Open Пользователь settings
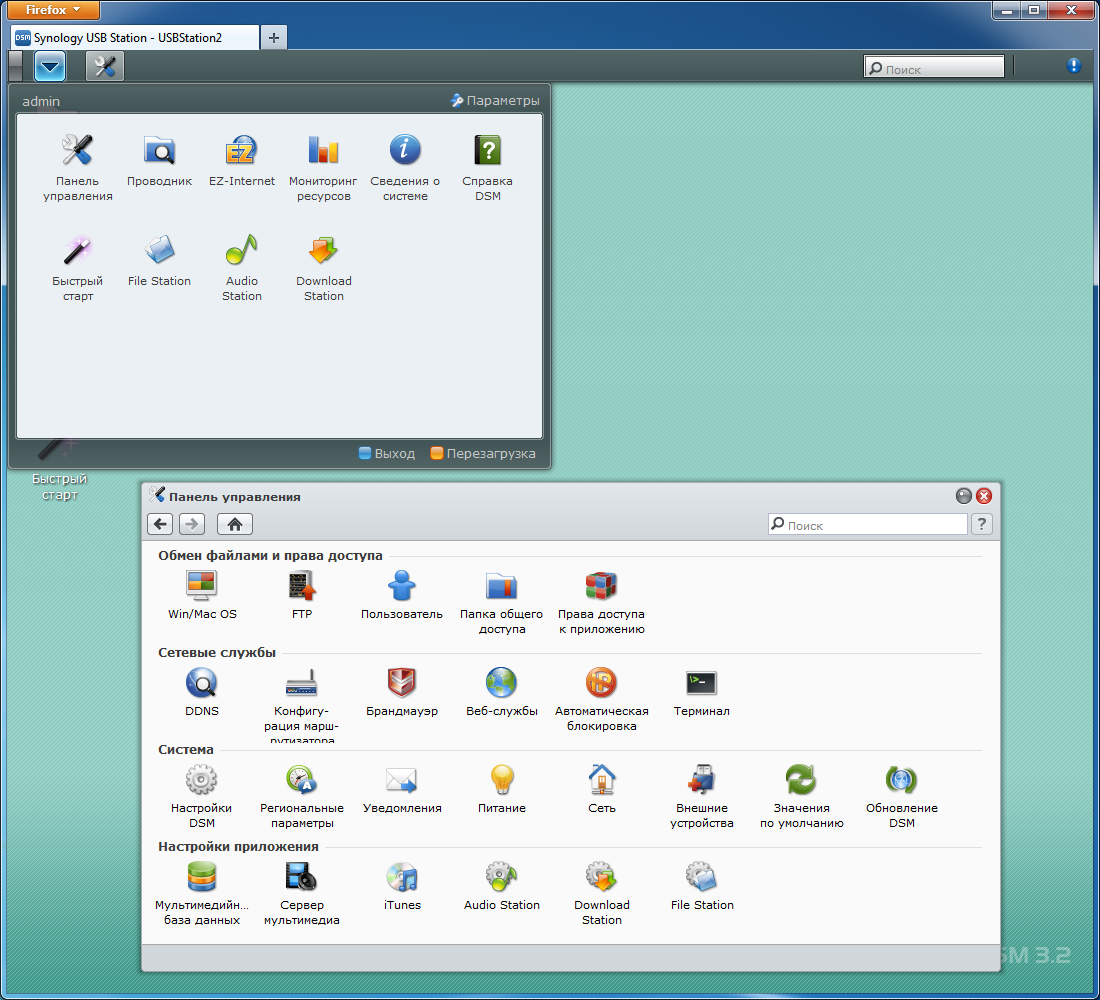Viewport: 1100px width, 1000px height. click(402, 594)
